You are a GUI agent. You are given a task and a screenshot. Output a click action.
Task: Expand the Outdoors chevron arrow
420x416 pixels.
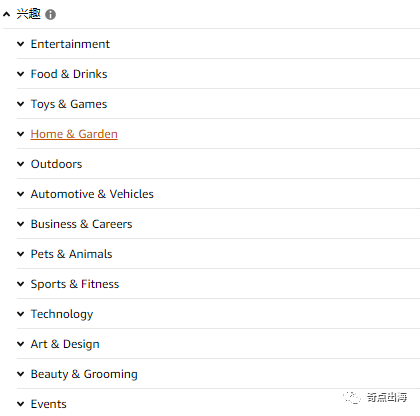click(21, 164)
